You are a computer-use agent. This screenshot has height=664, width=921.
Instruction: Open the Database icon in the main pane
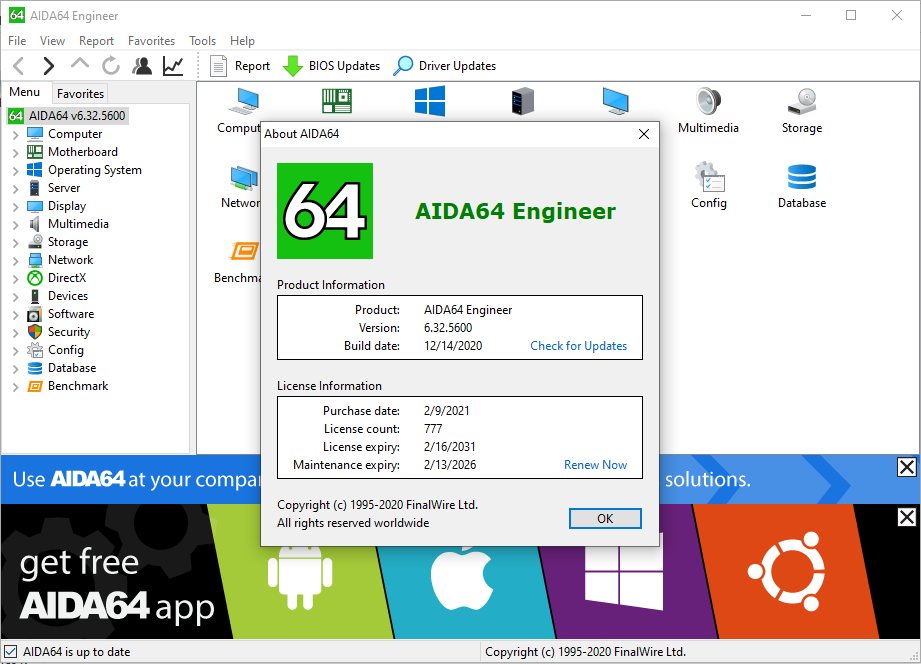802,176
